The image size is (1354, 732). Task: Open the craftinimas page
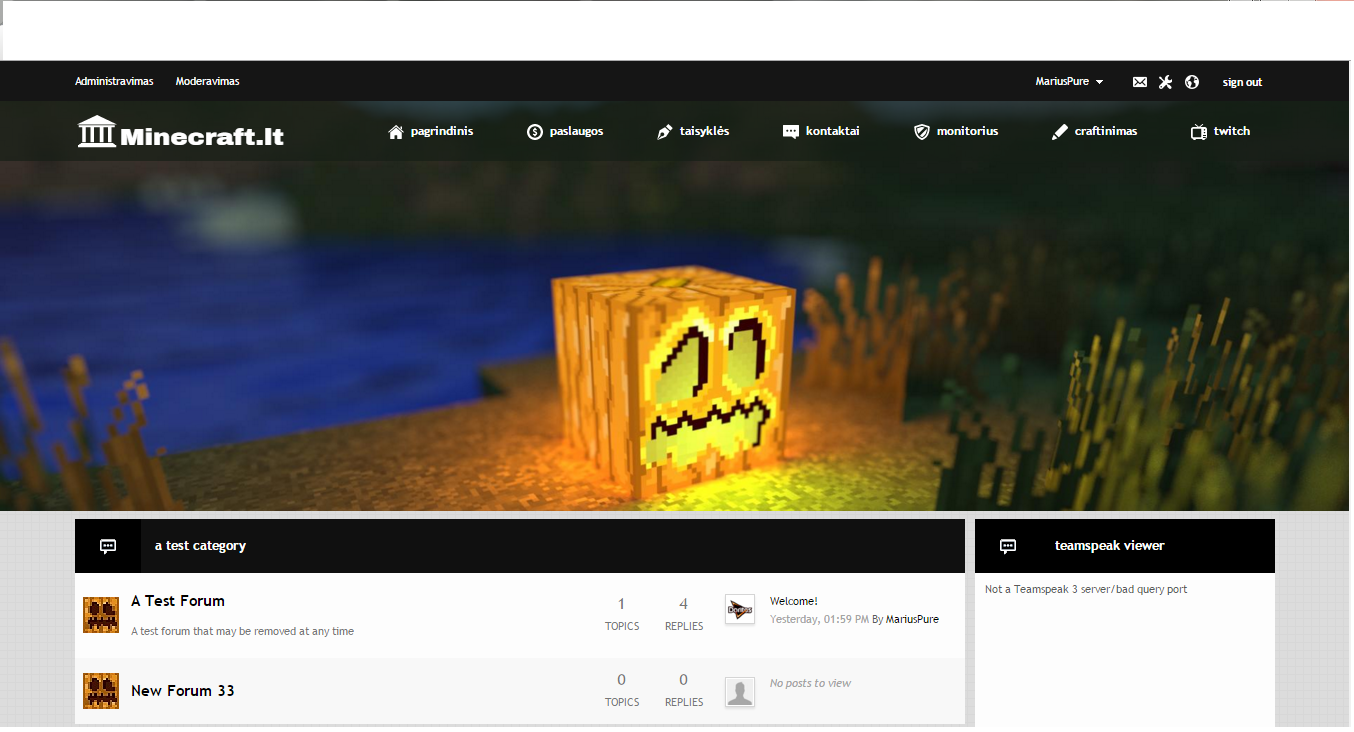click(x=1105, y=131)
